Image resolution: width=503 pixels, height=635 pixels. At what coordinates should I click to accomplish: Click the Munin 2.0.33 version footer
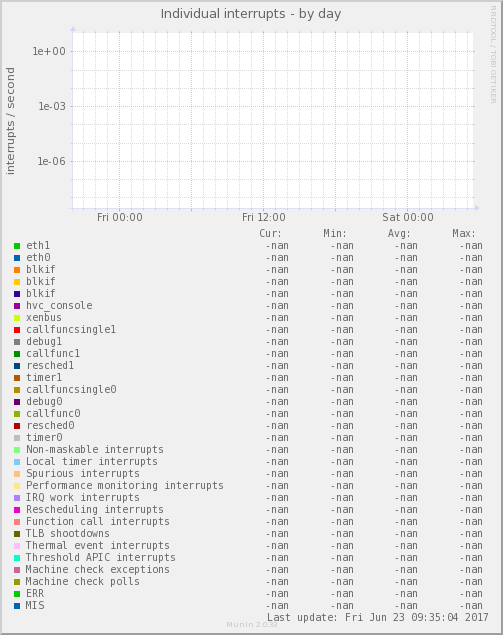(252, 624)
